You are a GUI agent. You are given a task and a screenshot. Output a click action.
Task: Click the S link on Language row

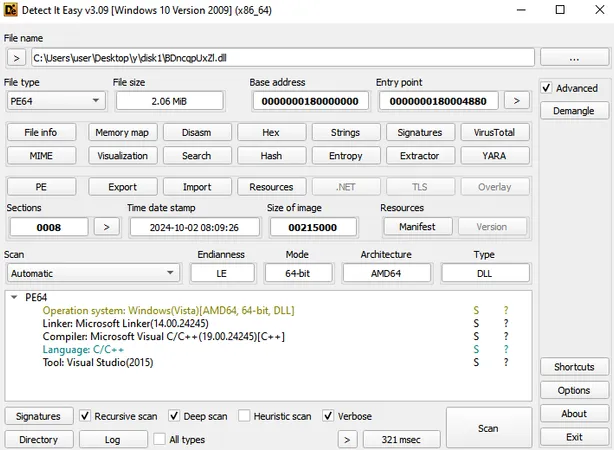[476, 349]
